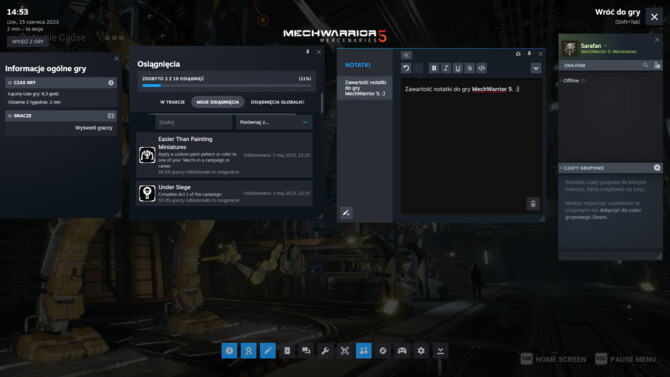The width and height of the screenshot is (670, 377).
Task: Pin the Notes window
Action: coord(529,53)
